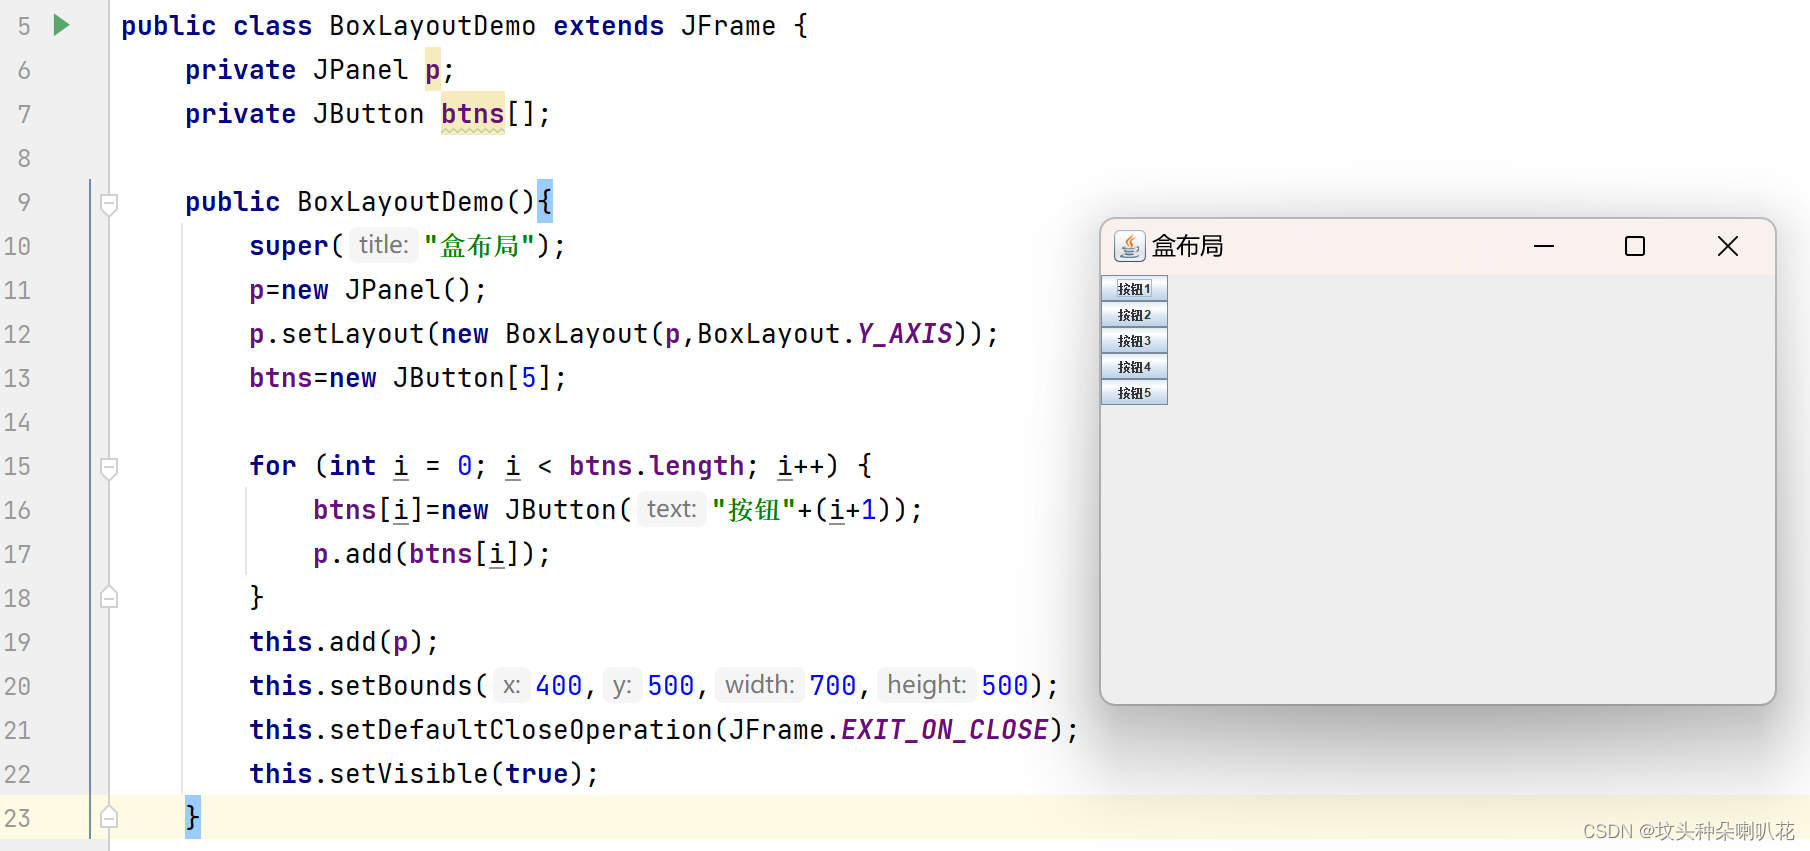Click the Java icon in 盒布局 window title
Screen dimensions: 1810x851
coord(1130,246)
